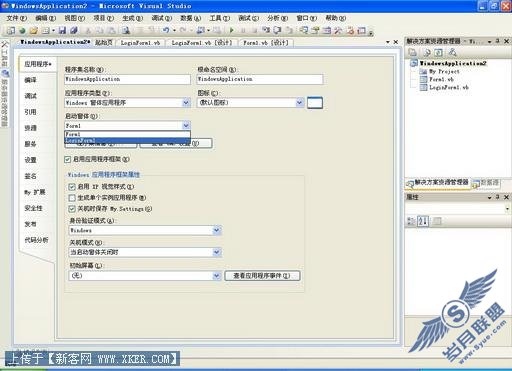The width and height of the screenshot is (512, 371).
Task: Click the Undo arrow icon
Action: tap(166, 31)
